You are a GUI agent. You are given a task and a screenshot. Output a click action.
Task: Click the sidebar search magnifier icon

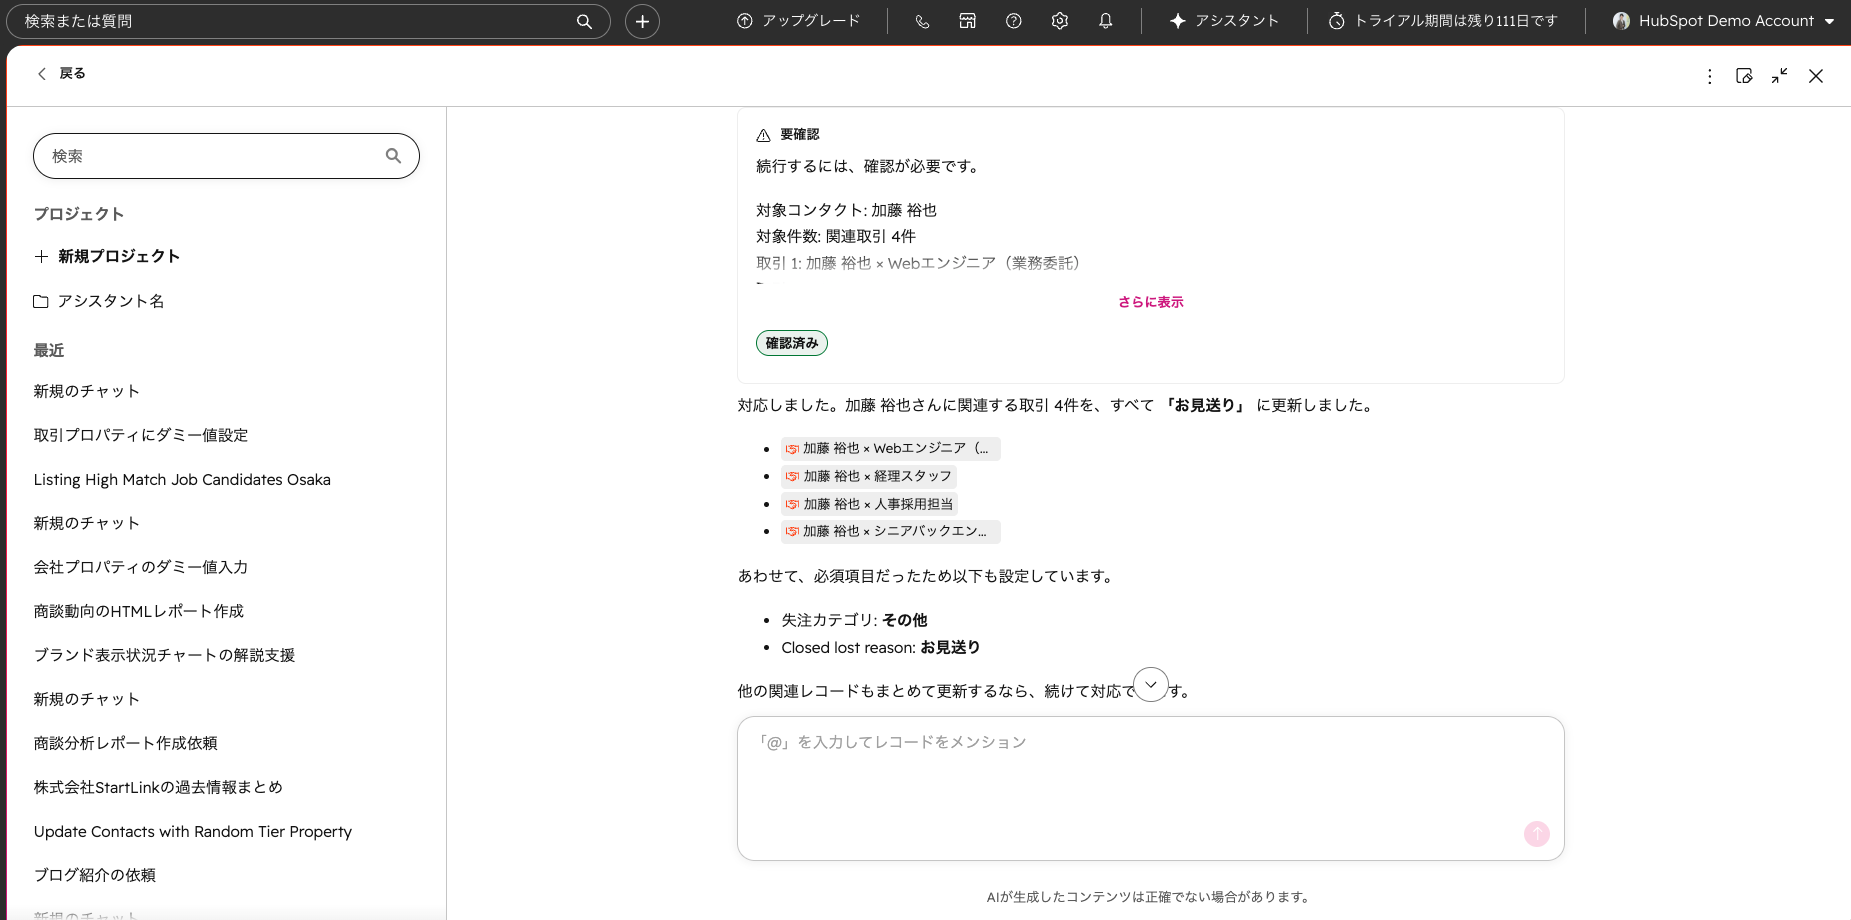pyautogui.click(x=393, y=156)
